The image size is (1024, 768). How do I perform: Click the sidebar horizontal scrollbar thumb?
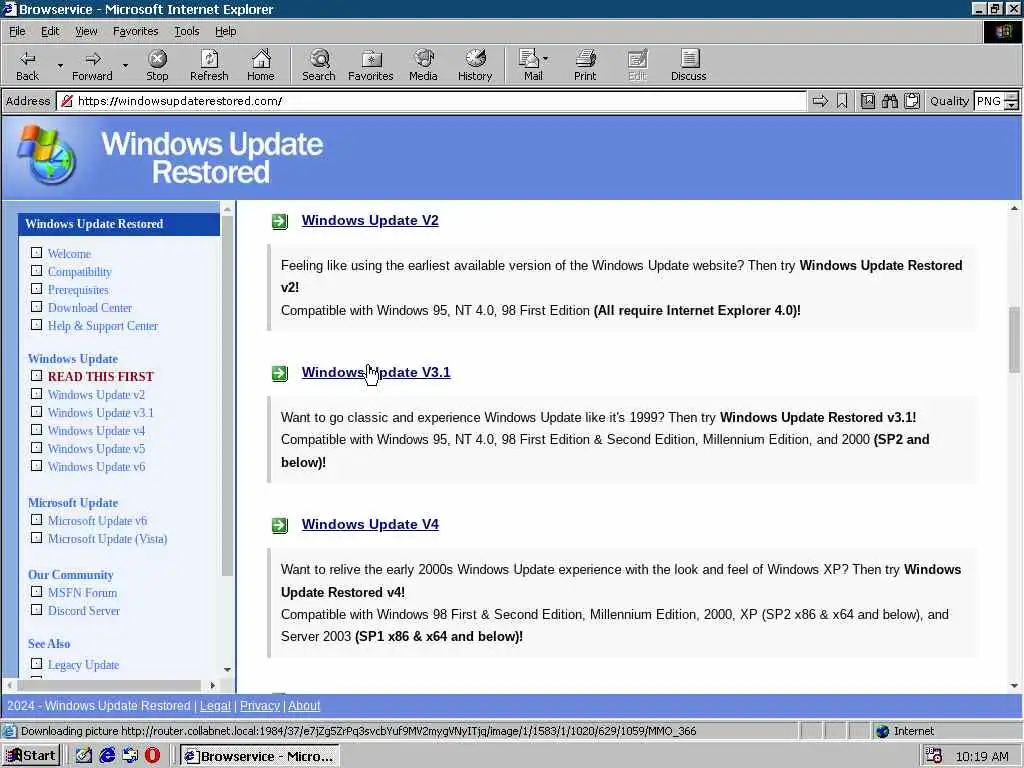point(108,685)
